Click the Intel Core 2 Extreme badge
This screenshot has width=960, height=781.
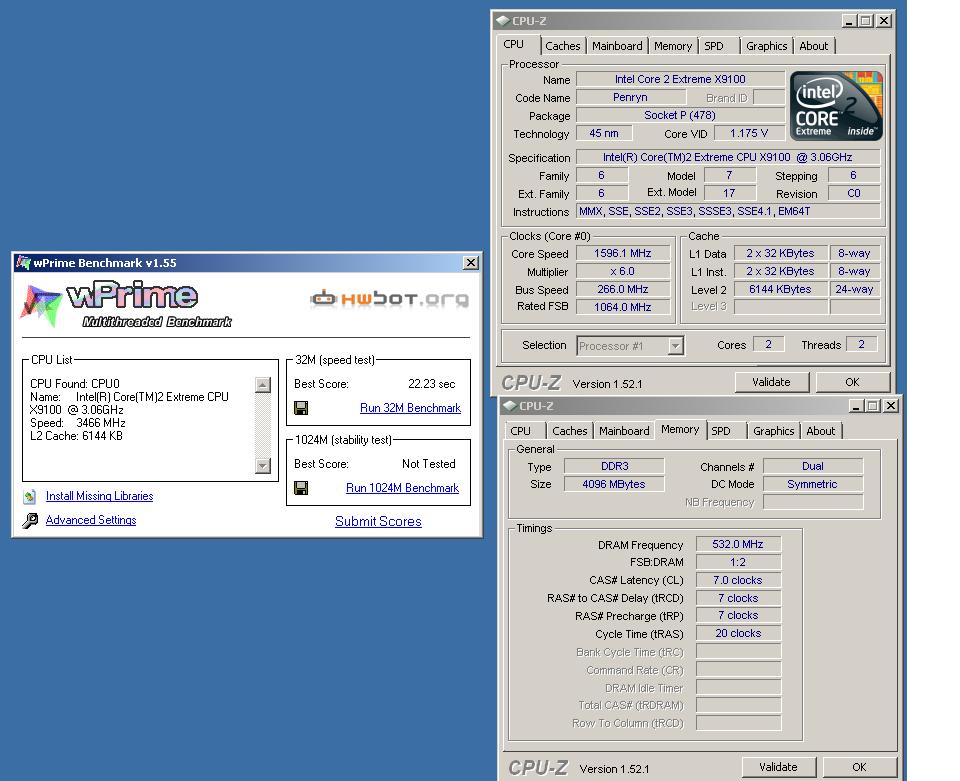[836, 106]
